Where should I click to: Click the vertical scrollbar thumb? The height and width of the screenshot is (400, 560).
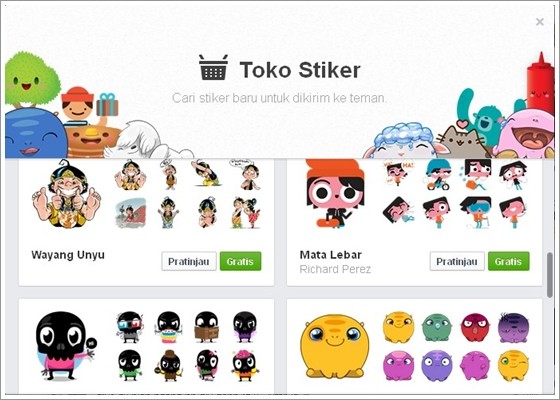(550, 275)
